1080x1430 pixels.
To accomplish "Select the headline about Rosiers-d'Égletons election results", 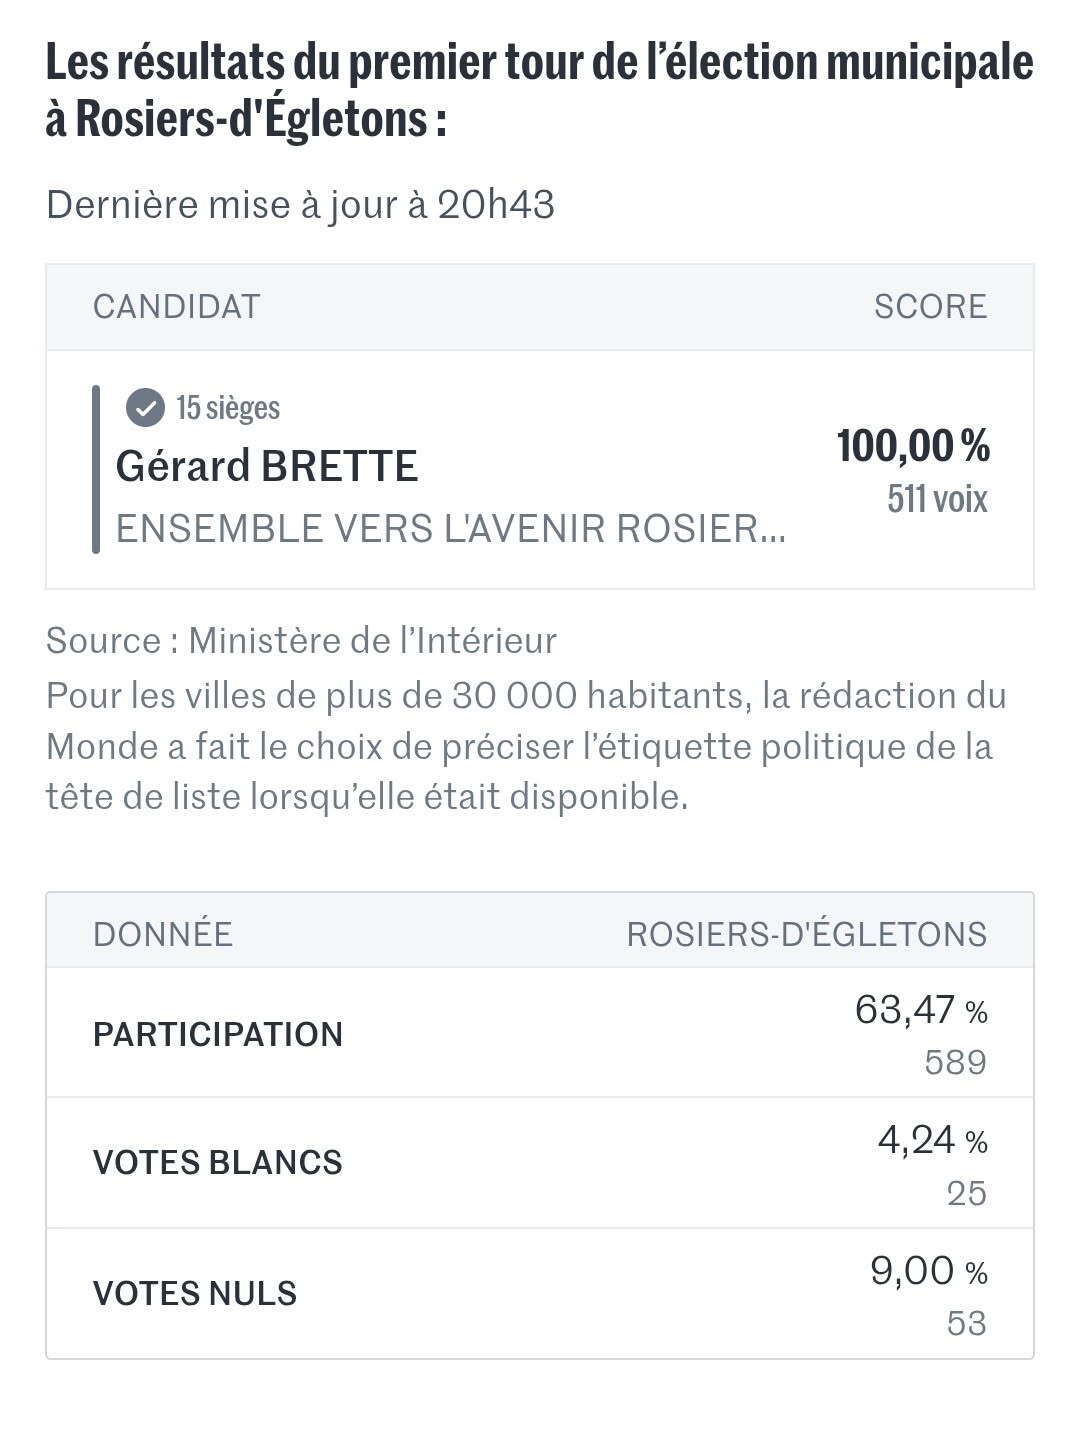I will click(x=539, y=90).
